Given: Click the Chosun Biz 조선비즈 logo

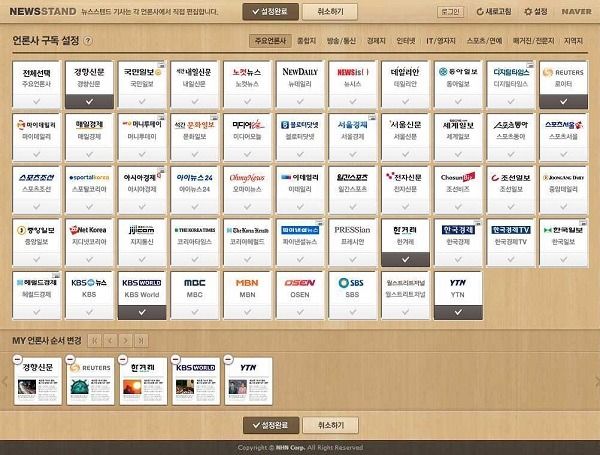Looking at the screenshot, I should point(458,177).
